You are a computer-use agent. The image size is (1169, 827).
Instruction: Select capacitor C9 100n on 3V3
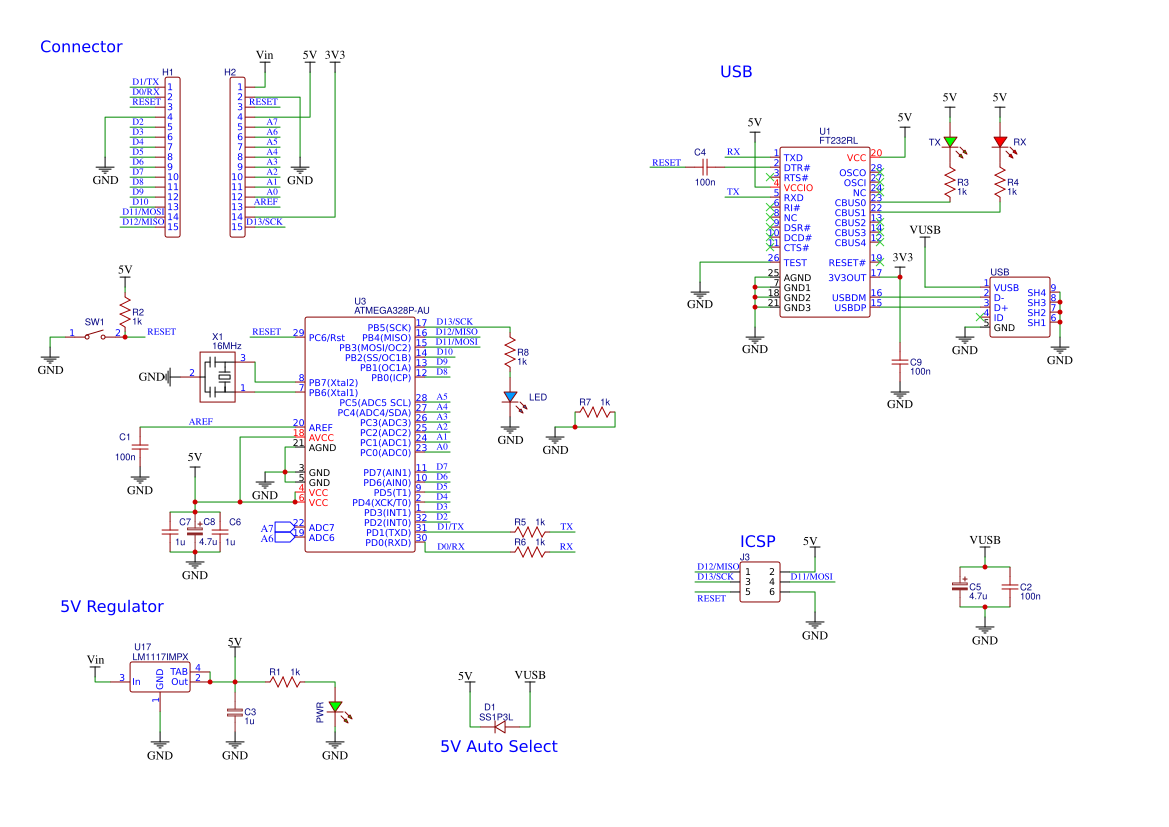tap(900, 362)
